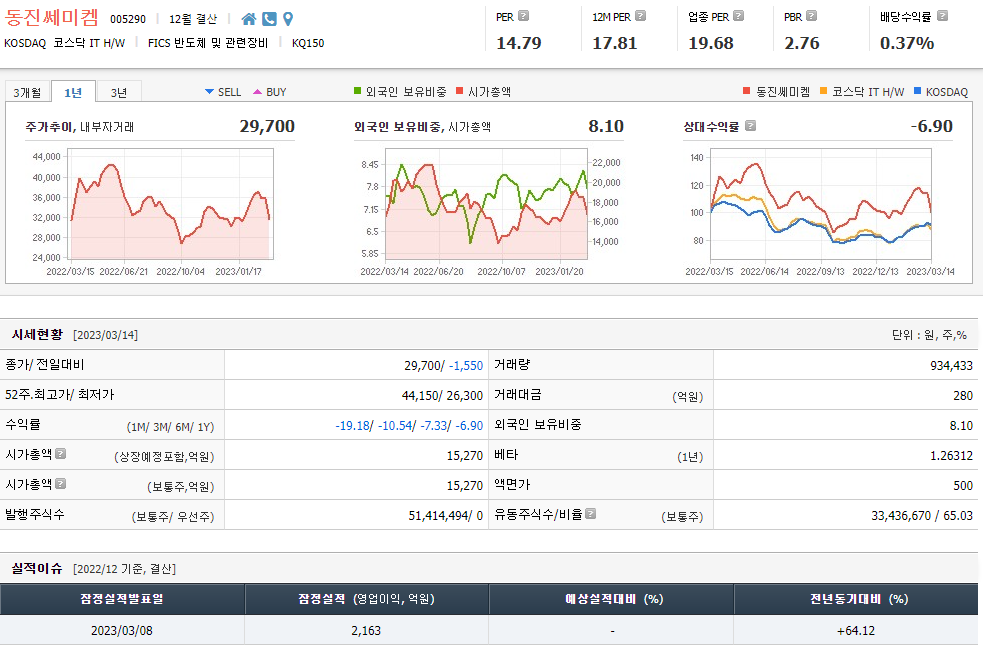Screen dimensions: 983x655
Task: Click the announcement date 2023/03/08
Action: (x=122, y=631)
